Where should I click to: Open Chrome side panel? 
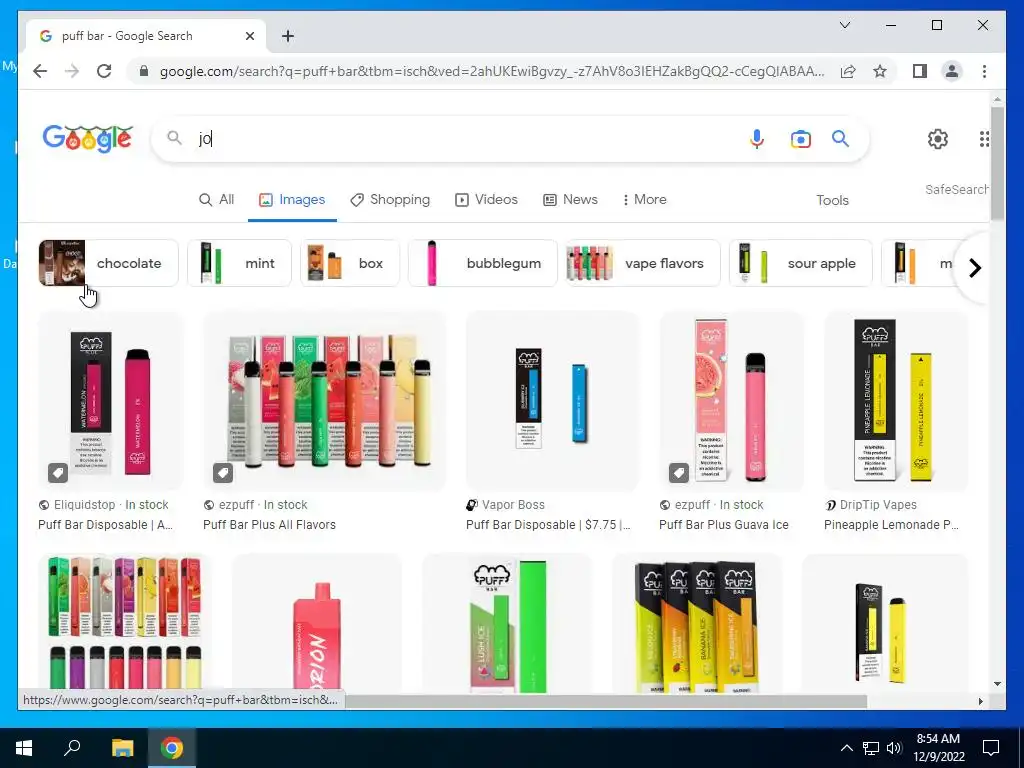[920, 71]
